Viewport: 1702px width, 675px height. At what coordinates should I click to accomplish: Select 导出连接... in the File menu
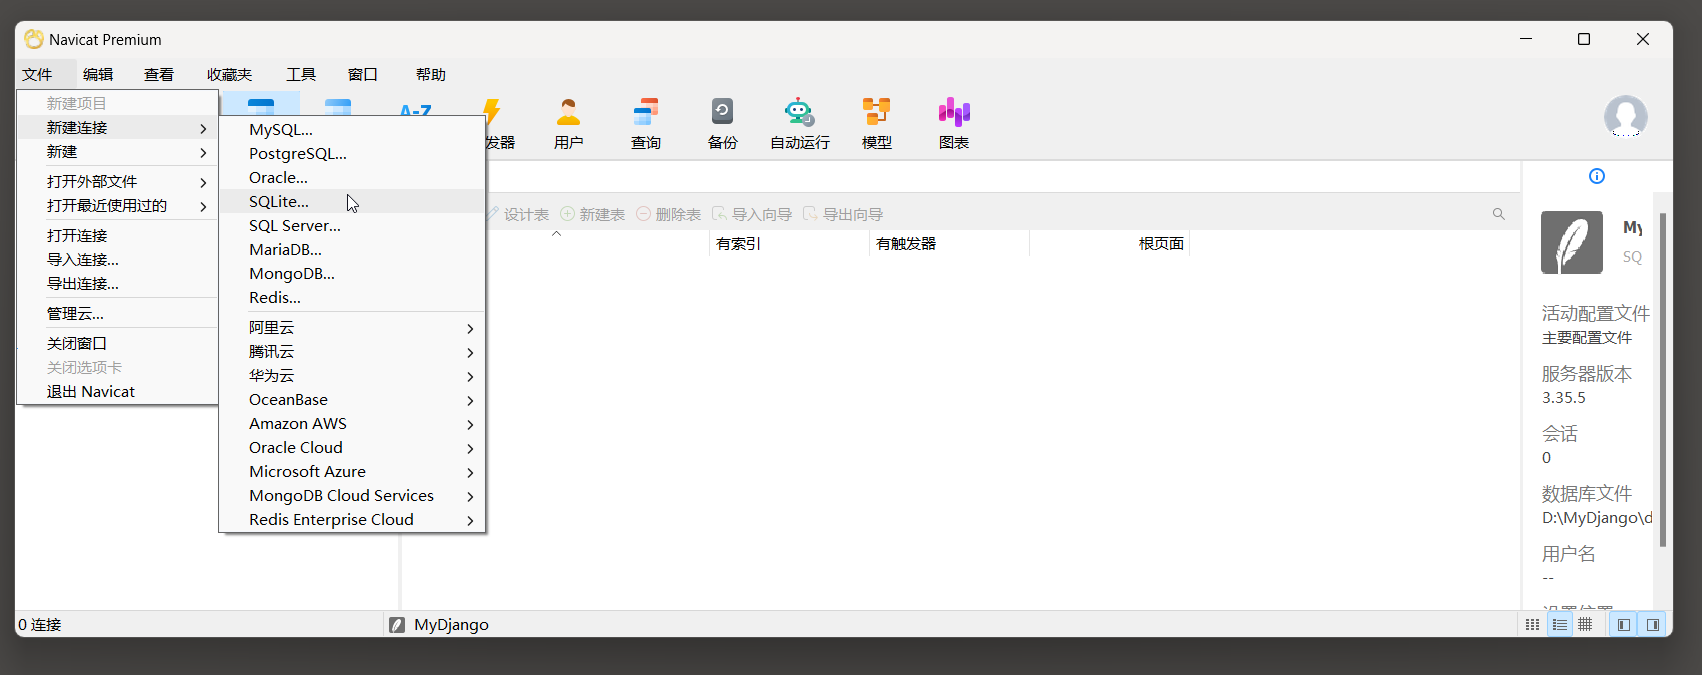[118, 284]
